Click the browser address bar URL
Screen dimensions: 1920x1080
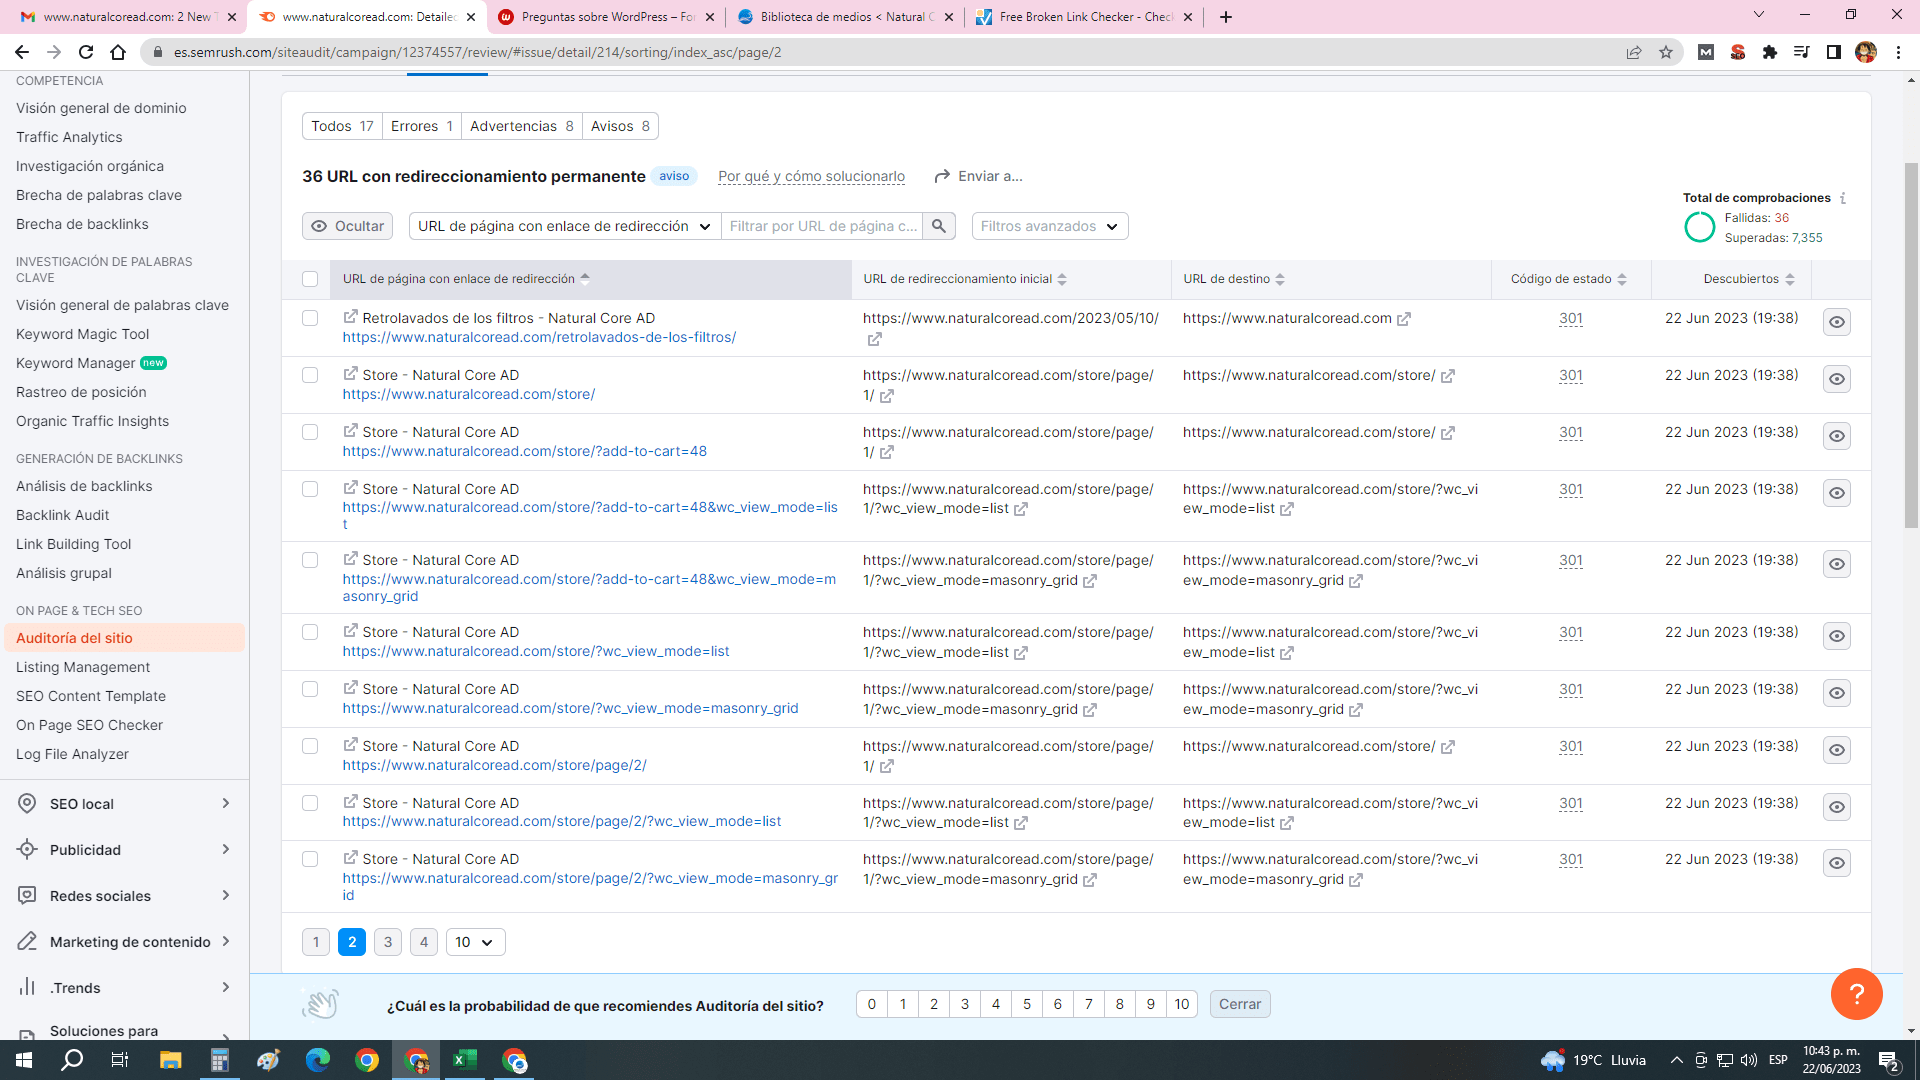pyautogui.click(x=478, y=52)
